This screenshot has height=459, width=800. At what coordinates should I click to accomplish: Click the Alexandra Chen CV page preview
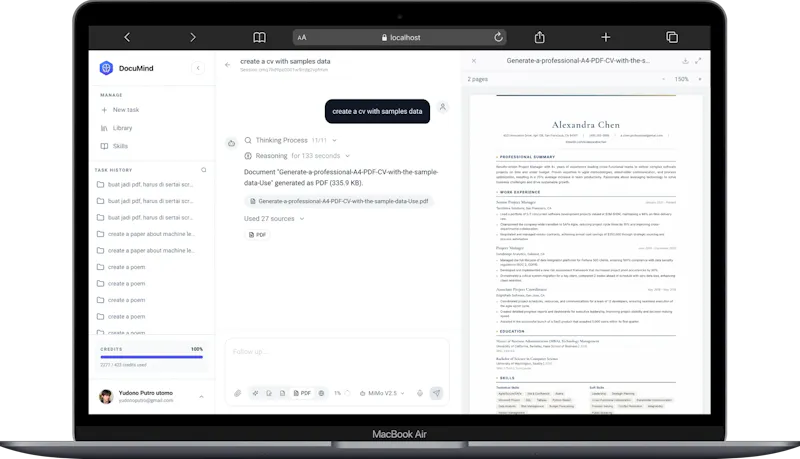[x=586, y=254]
